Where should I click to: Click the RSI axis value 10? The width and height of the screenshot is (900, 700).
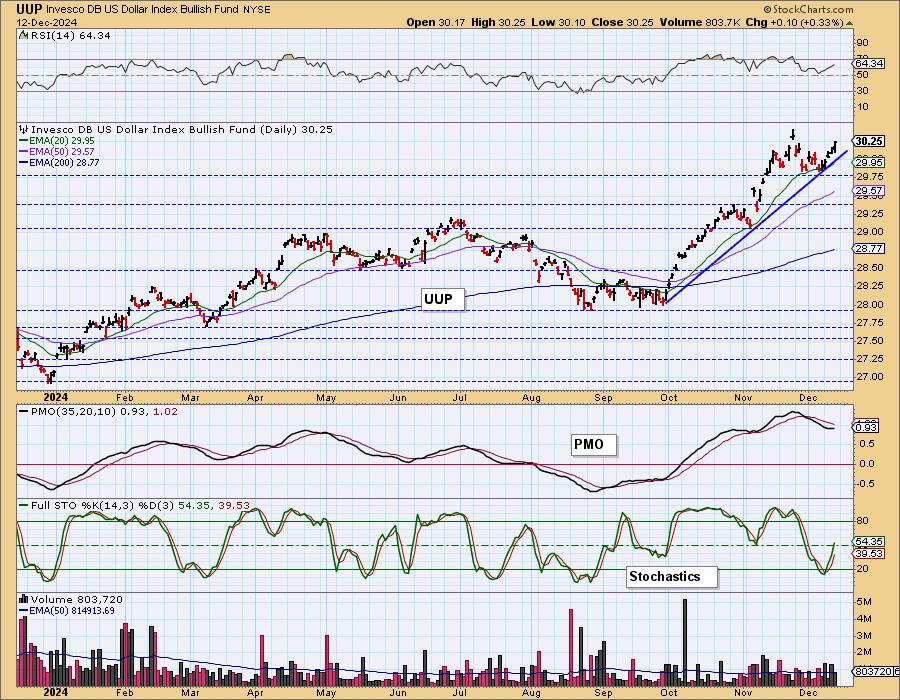862,107
